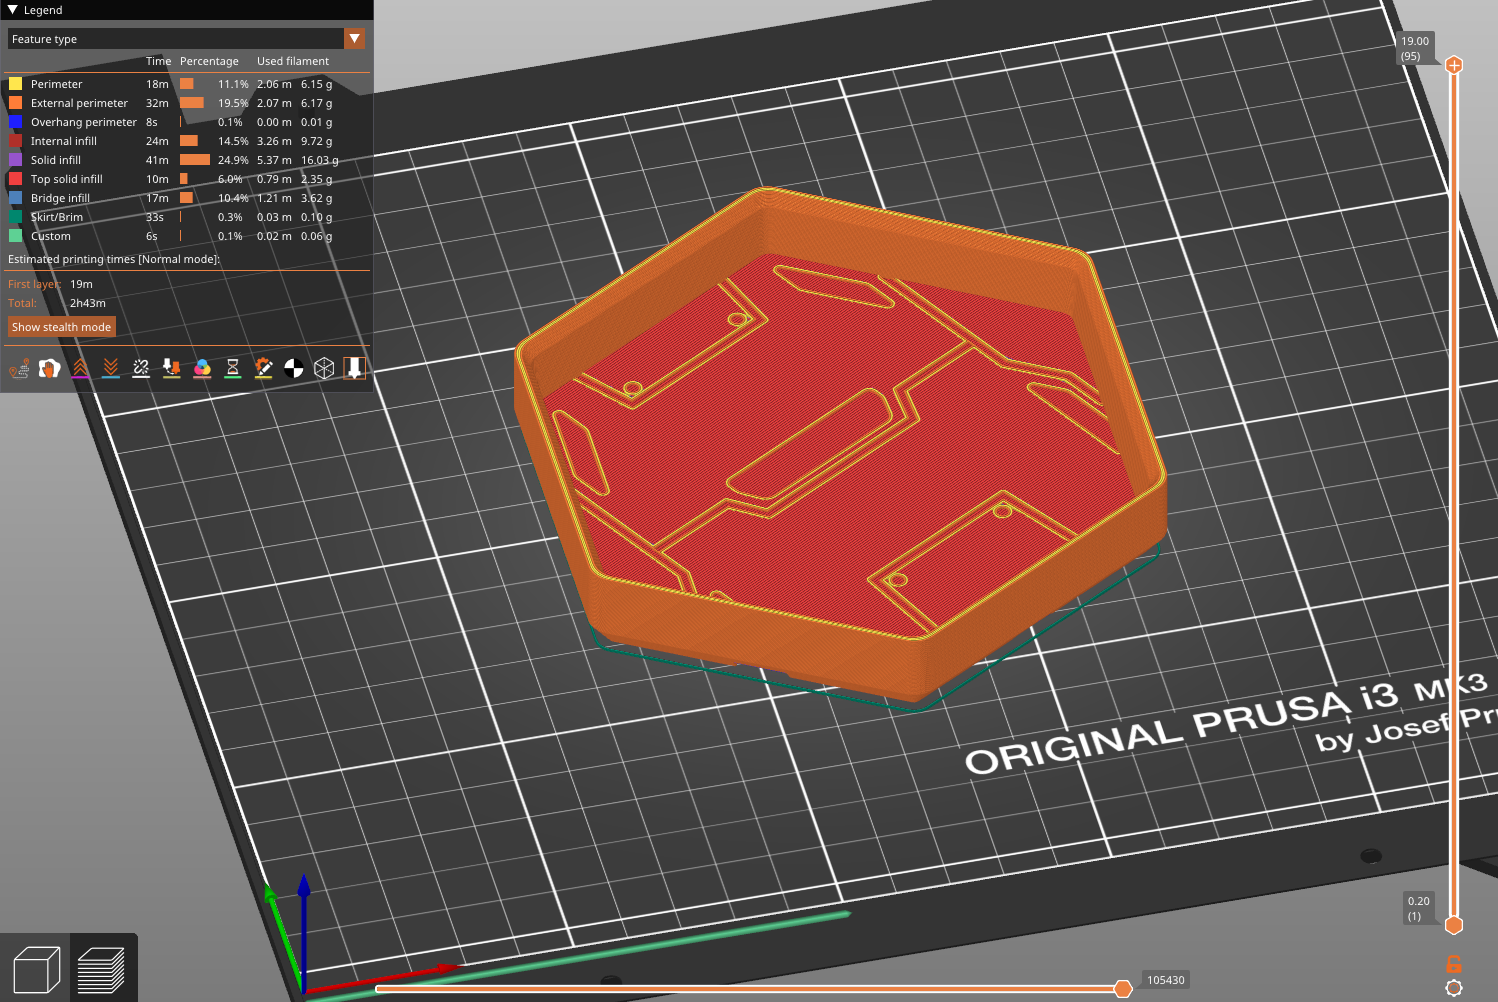Switch to 3D editor view
The image size is (1498, 1002).
(x=37, y=967)
